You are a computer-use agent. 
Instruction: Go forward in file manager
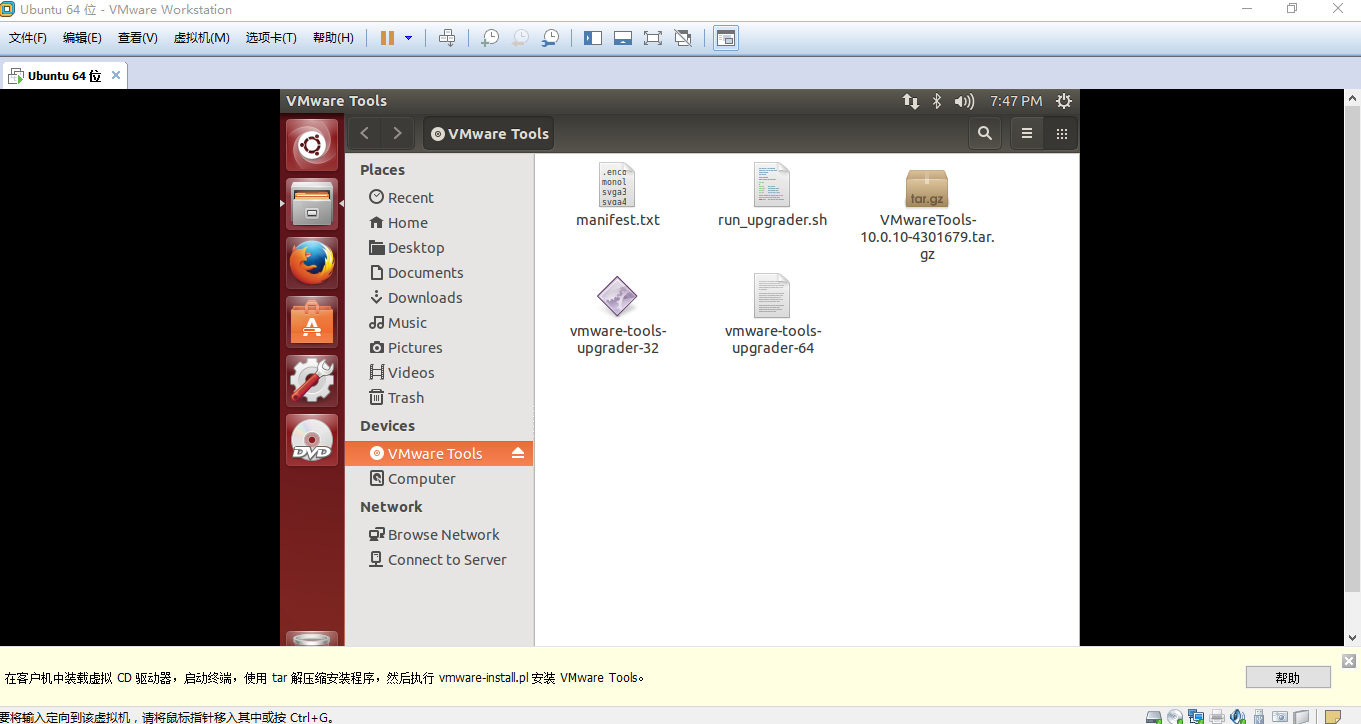coord(397,133)
